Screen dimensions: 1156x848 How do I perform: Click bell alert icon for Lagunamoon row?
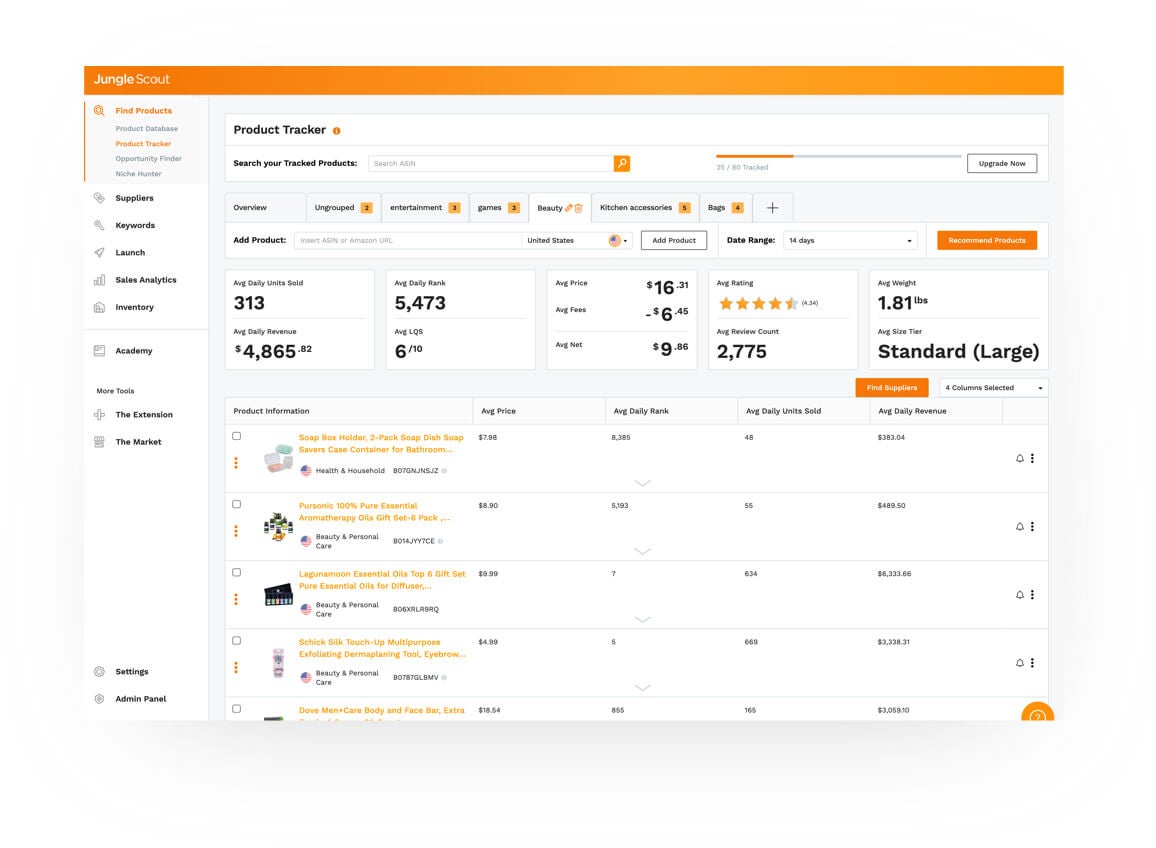tap(1020, 594)
